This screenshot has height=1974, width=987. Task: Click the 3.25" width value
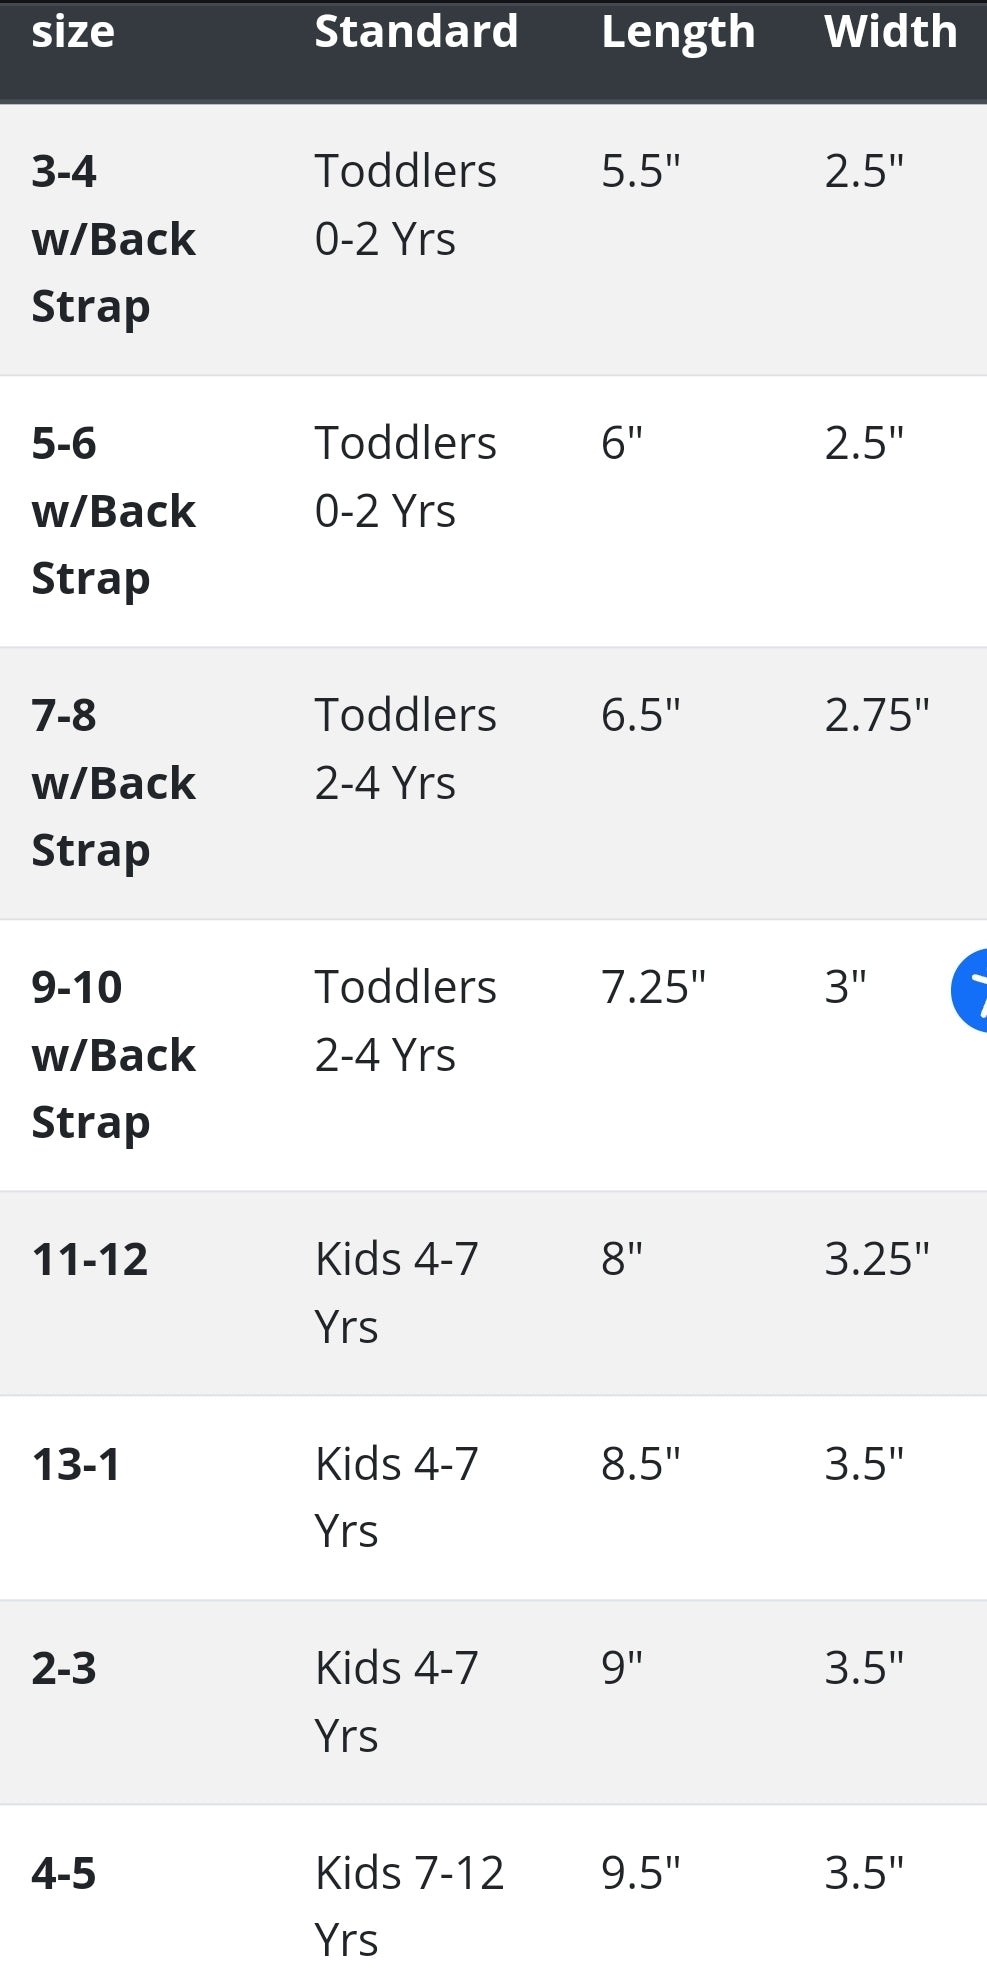tap(876, 1259)
